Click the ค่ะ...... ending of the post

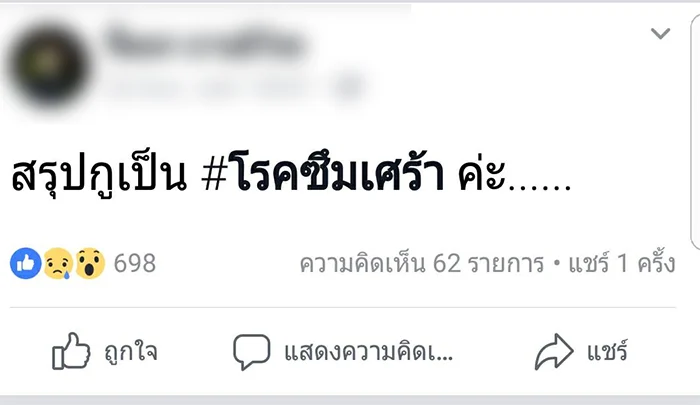(x=515, y=175)
